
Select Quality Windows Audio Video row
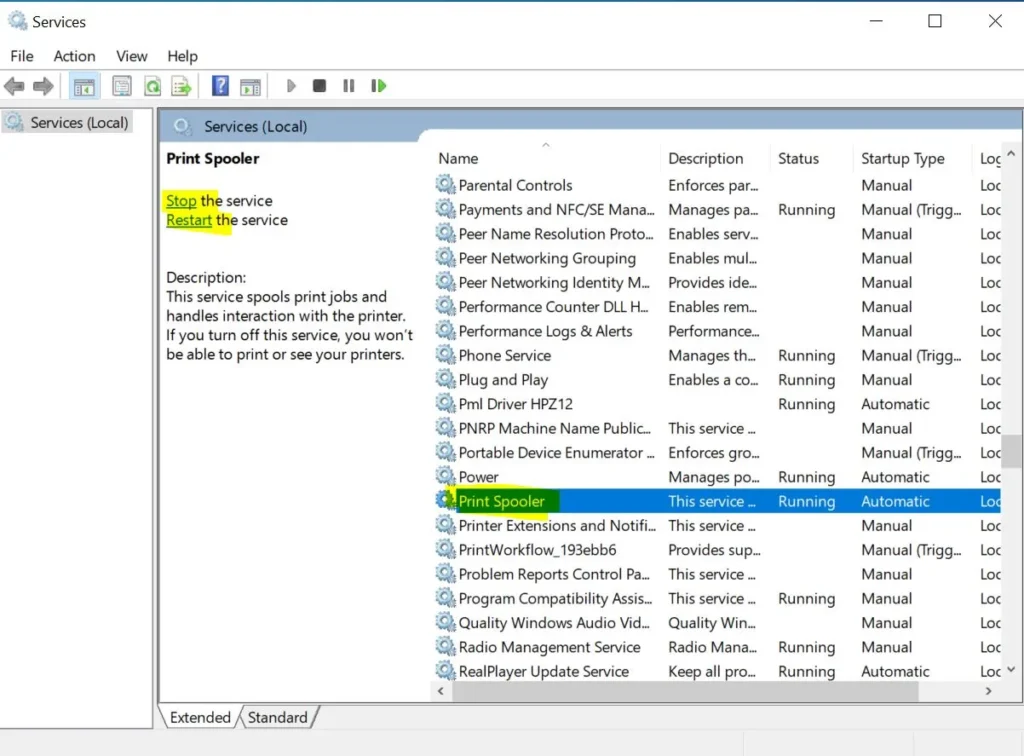[x=717, y=623]
